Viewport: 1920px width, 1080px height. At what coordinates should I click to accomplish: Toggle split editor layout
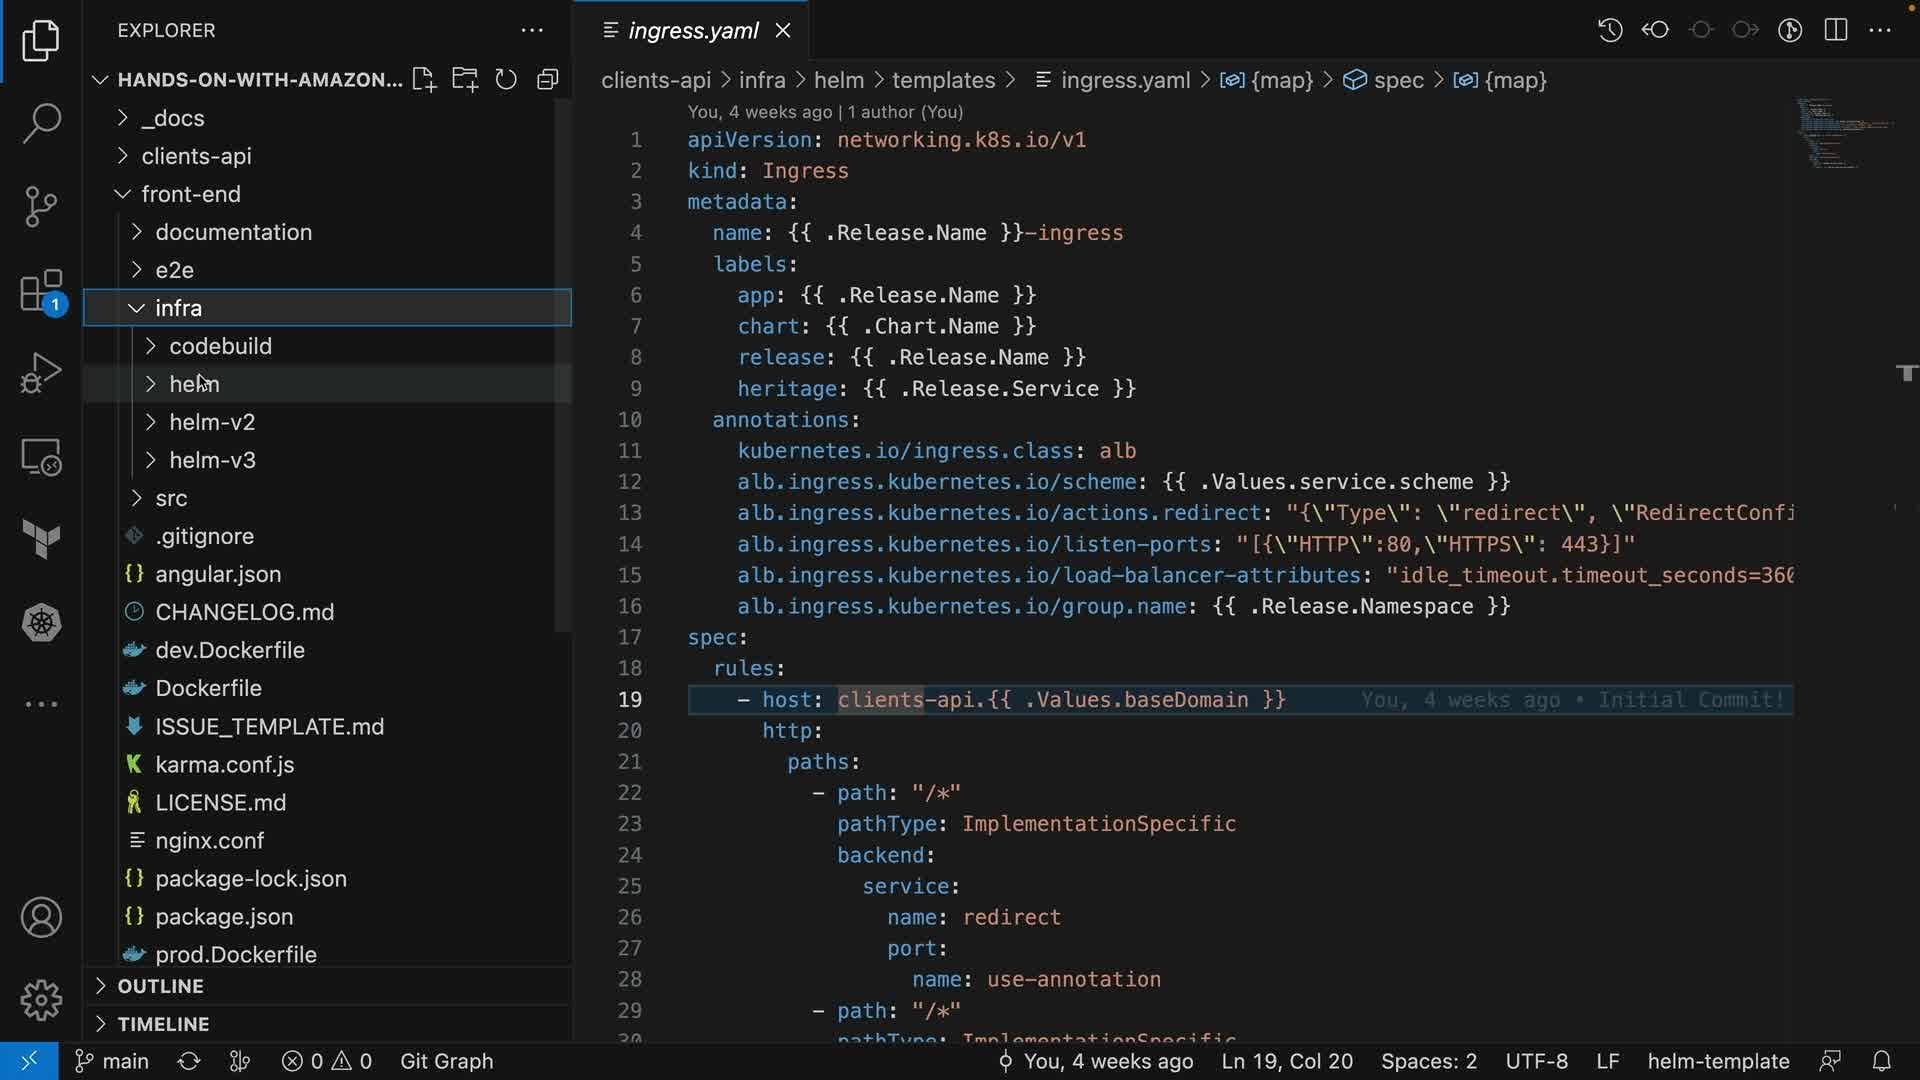(1836, 30)
